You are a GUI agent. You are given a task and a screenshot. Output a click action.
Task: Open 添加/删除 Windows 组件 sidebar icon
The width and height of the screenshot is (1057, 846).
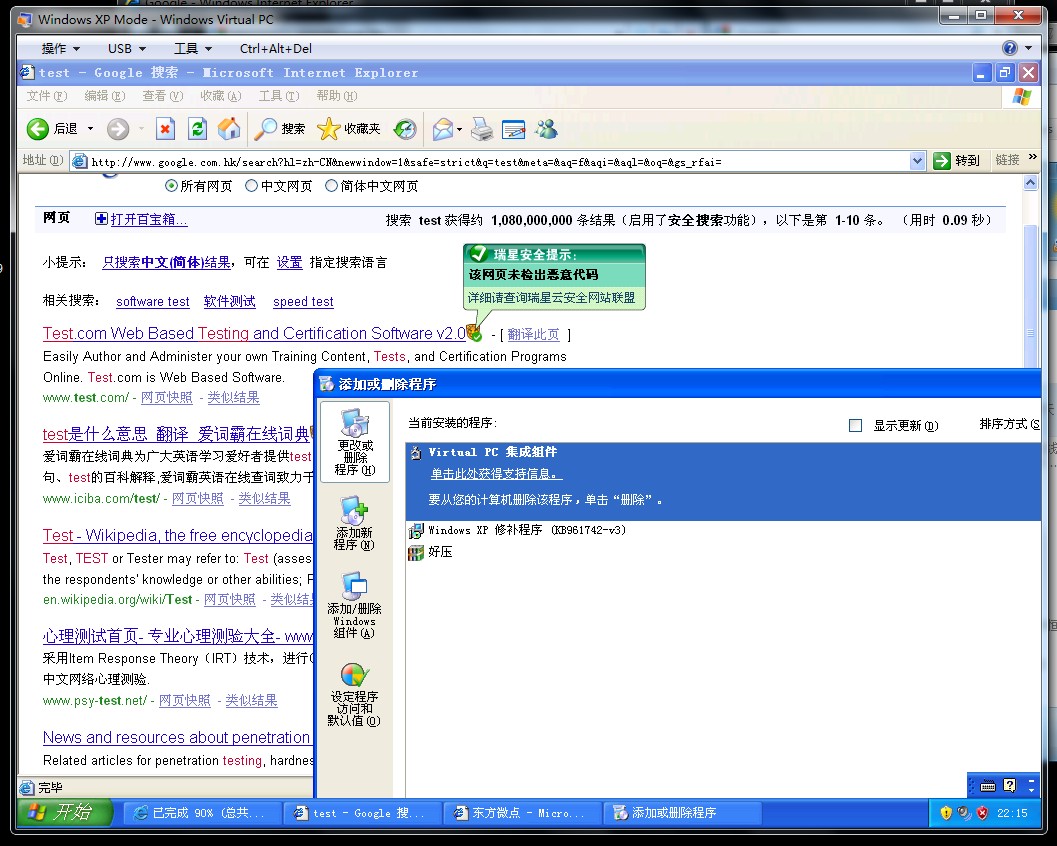[x=354, y=604]
